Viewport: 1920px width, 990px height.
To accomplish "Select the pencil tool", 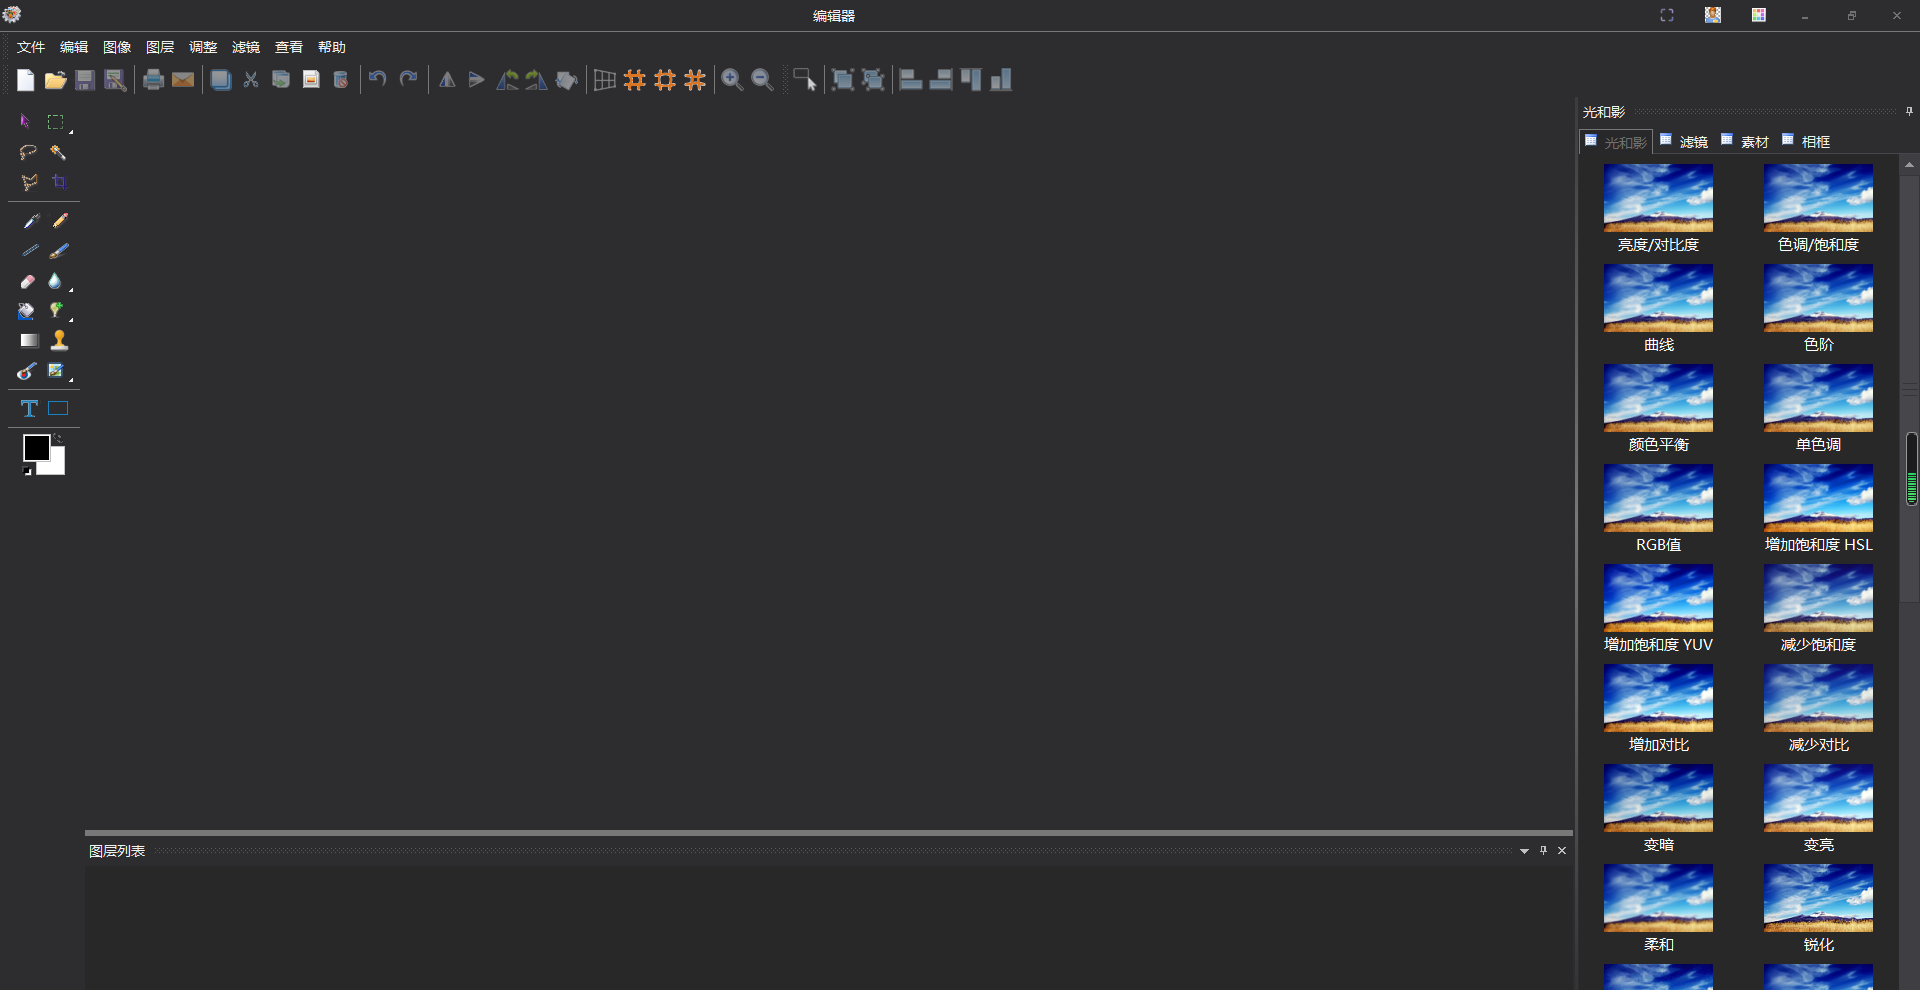I will (x=61, y=220).
